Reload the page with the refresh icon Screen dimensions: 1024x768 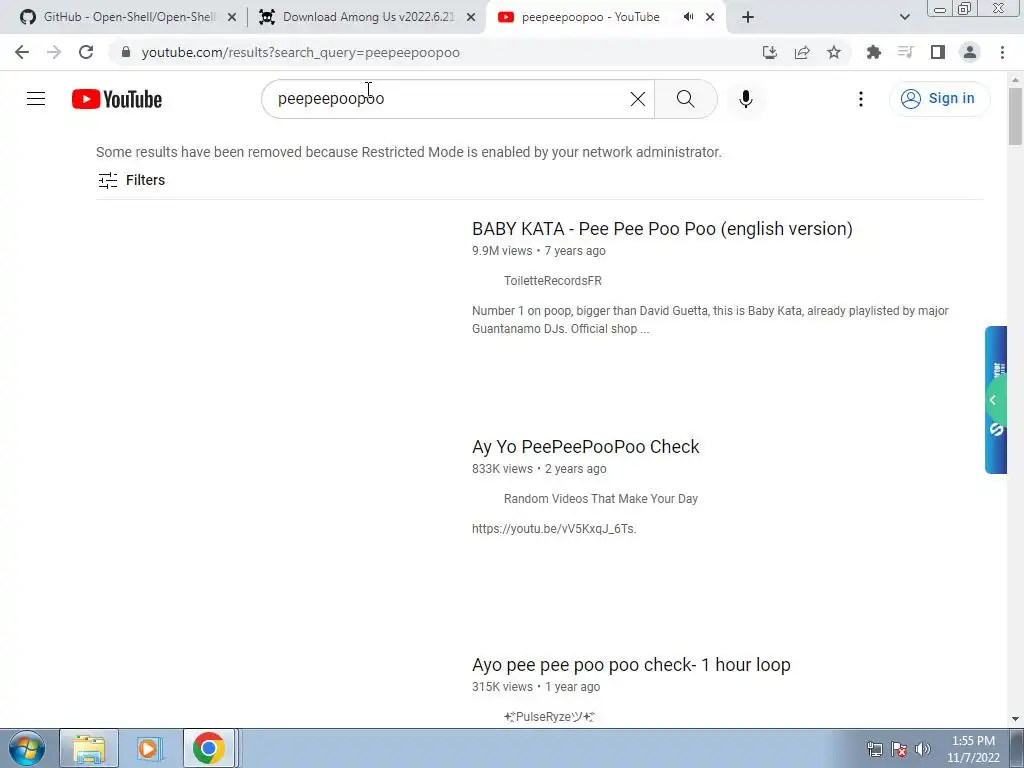pyautogui.click(x=86, y=52)
